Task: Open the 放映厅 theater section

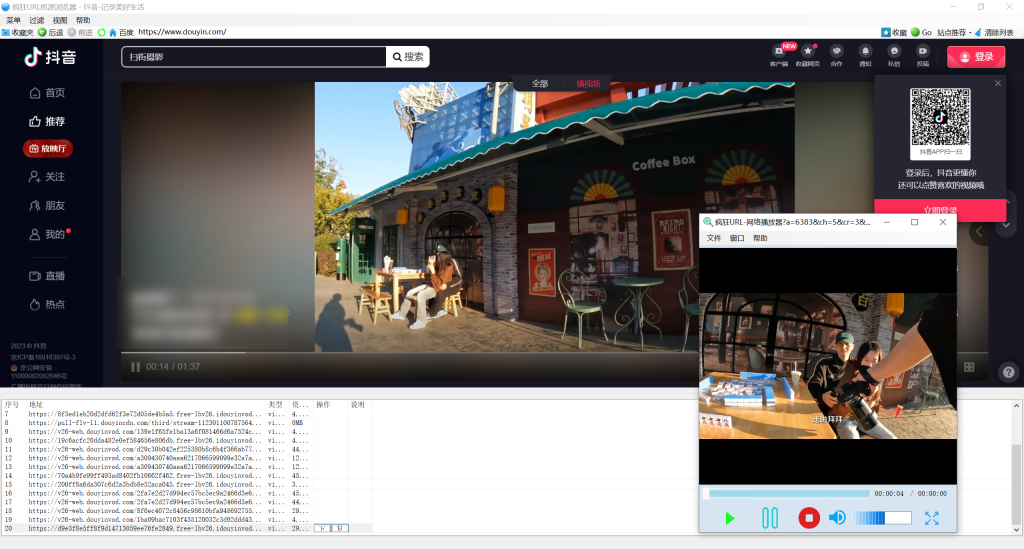Action: pyautogui.click(x=48, y=149)
